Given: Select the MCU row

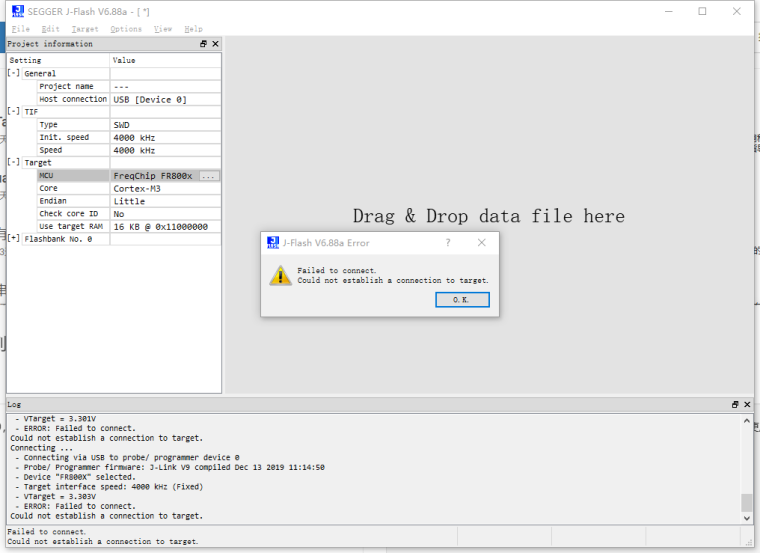Looking at the screenshot, I should (128, 175).
